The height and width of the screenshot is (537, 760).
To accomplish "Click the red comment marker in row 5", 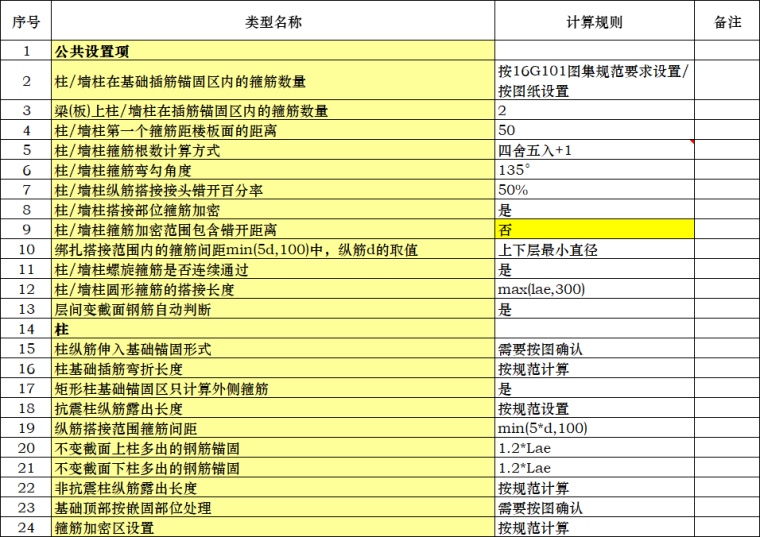I will [691, 143].
